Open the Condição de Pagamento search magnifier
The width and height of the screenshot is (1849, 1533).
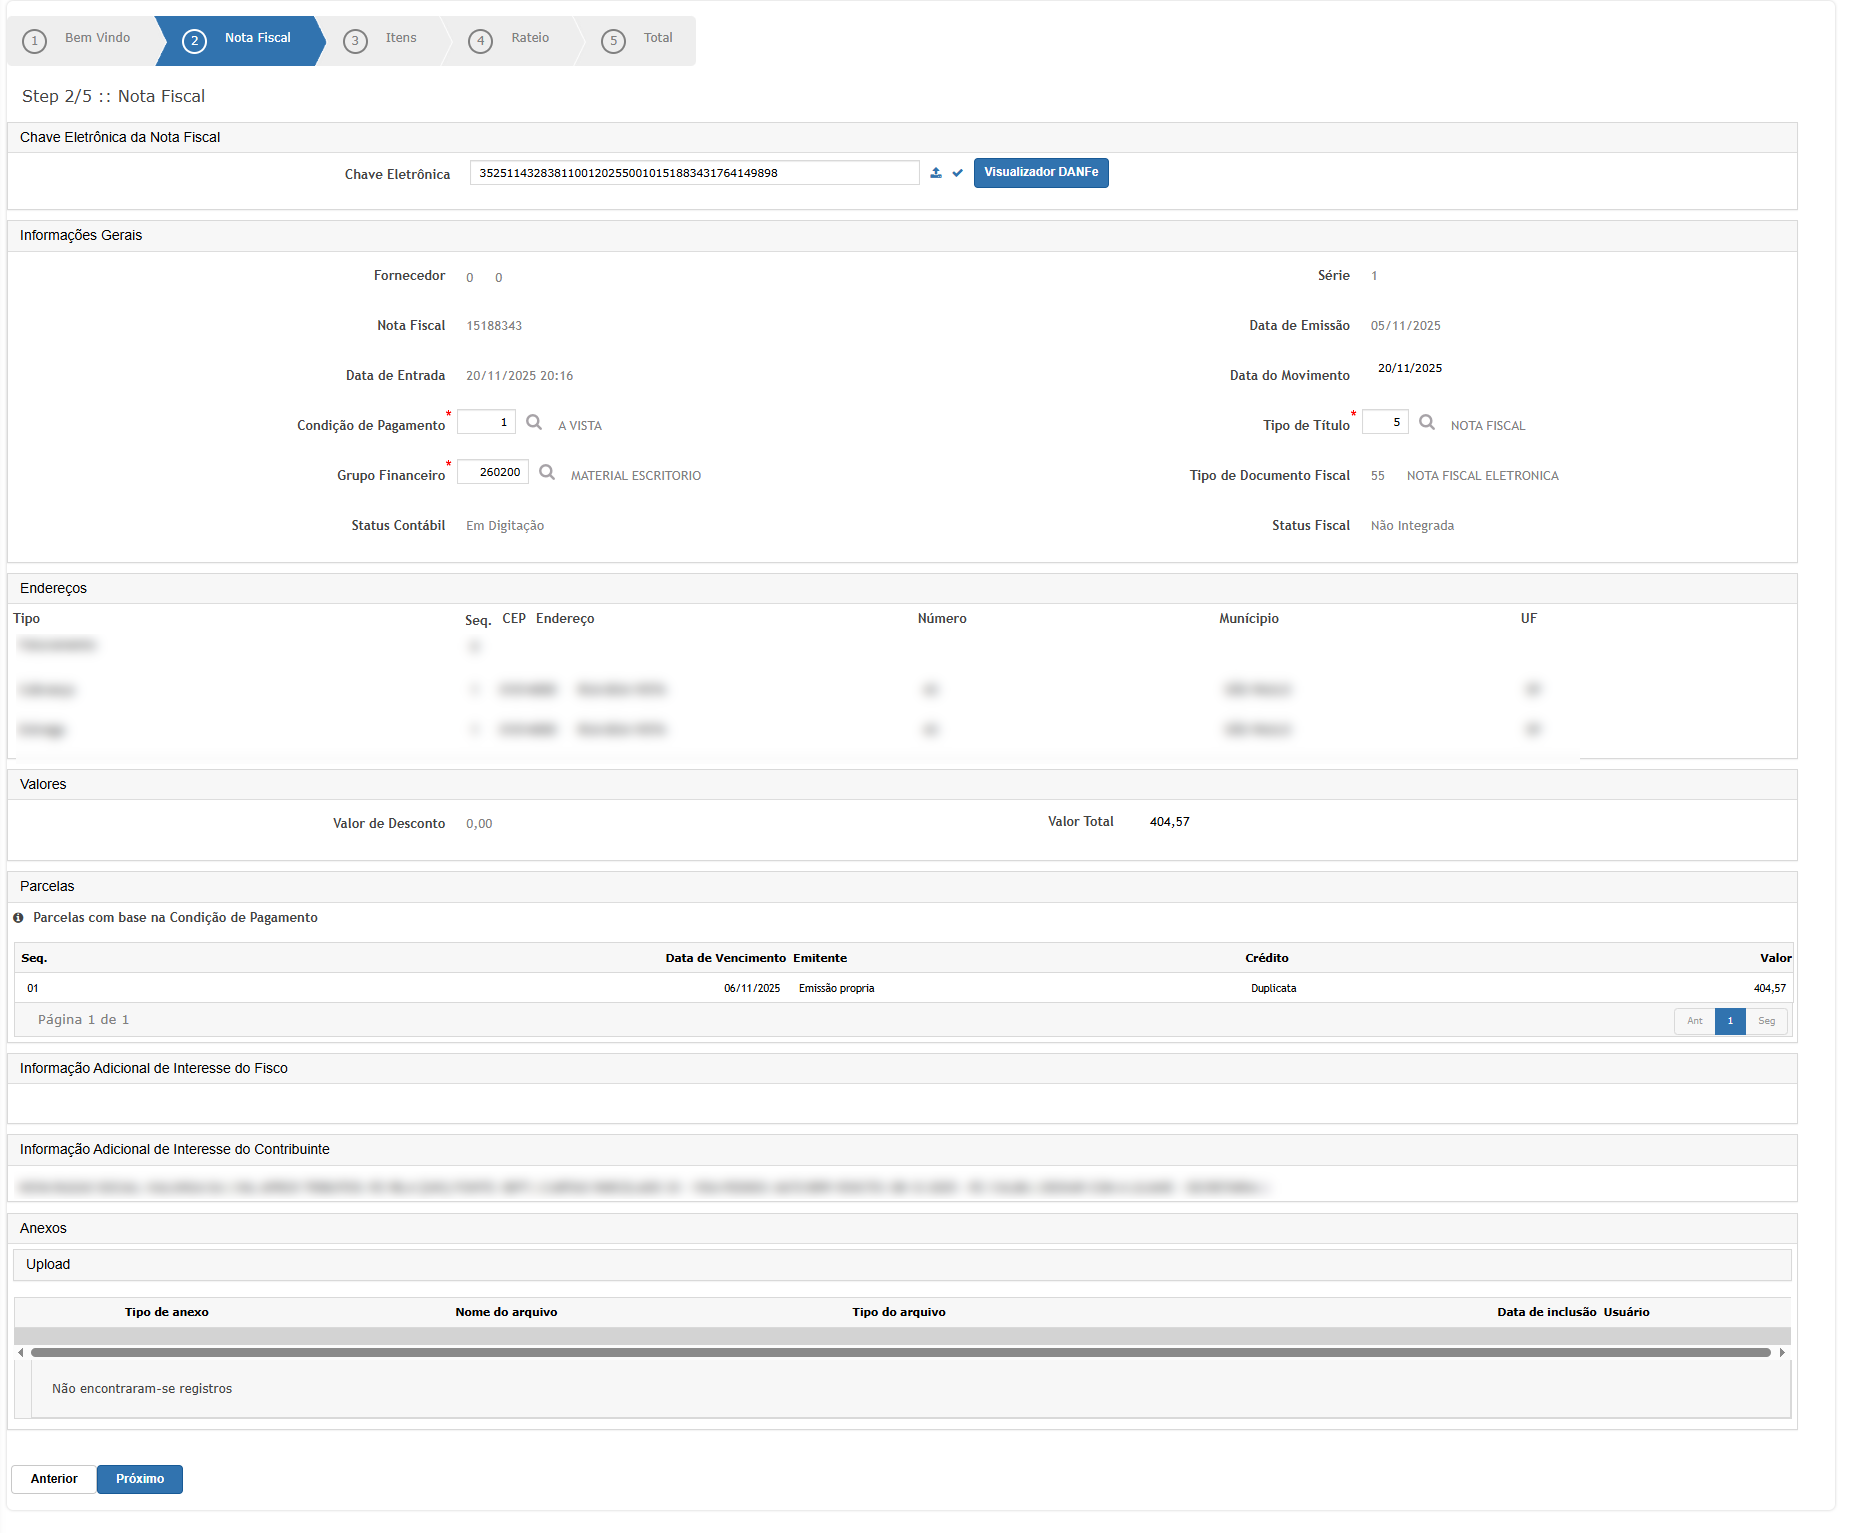tap(534, 423)
